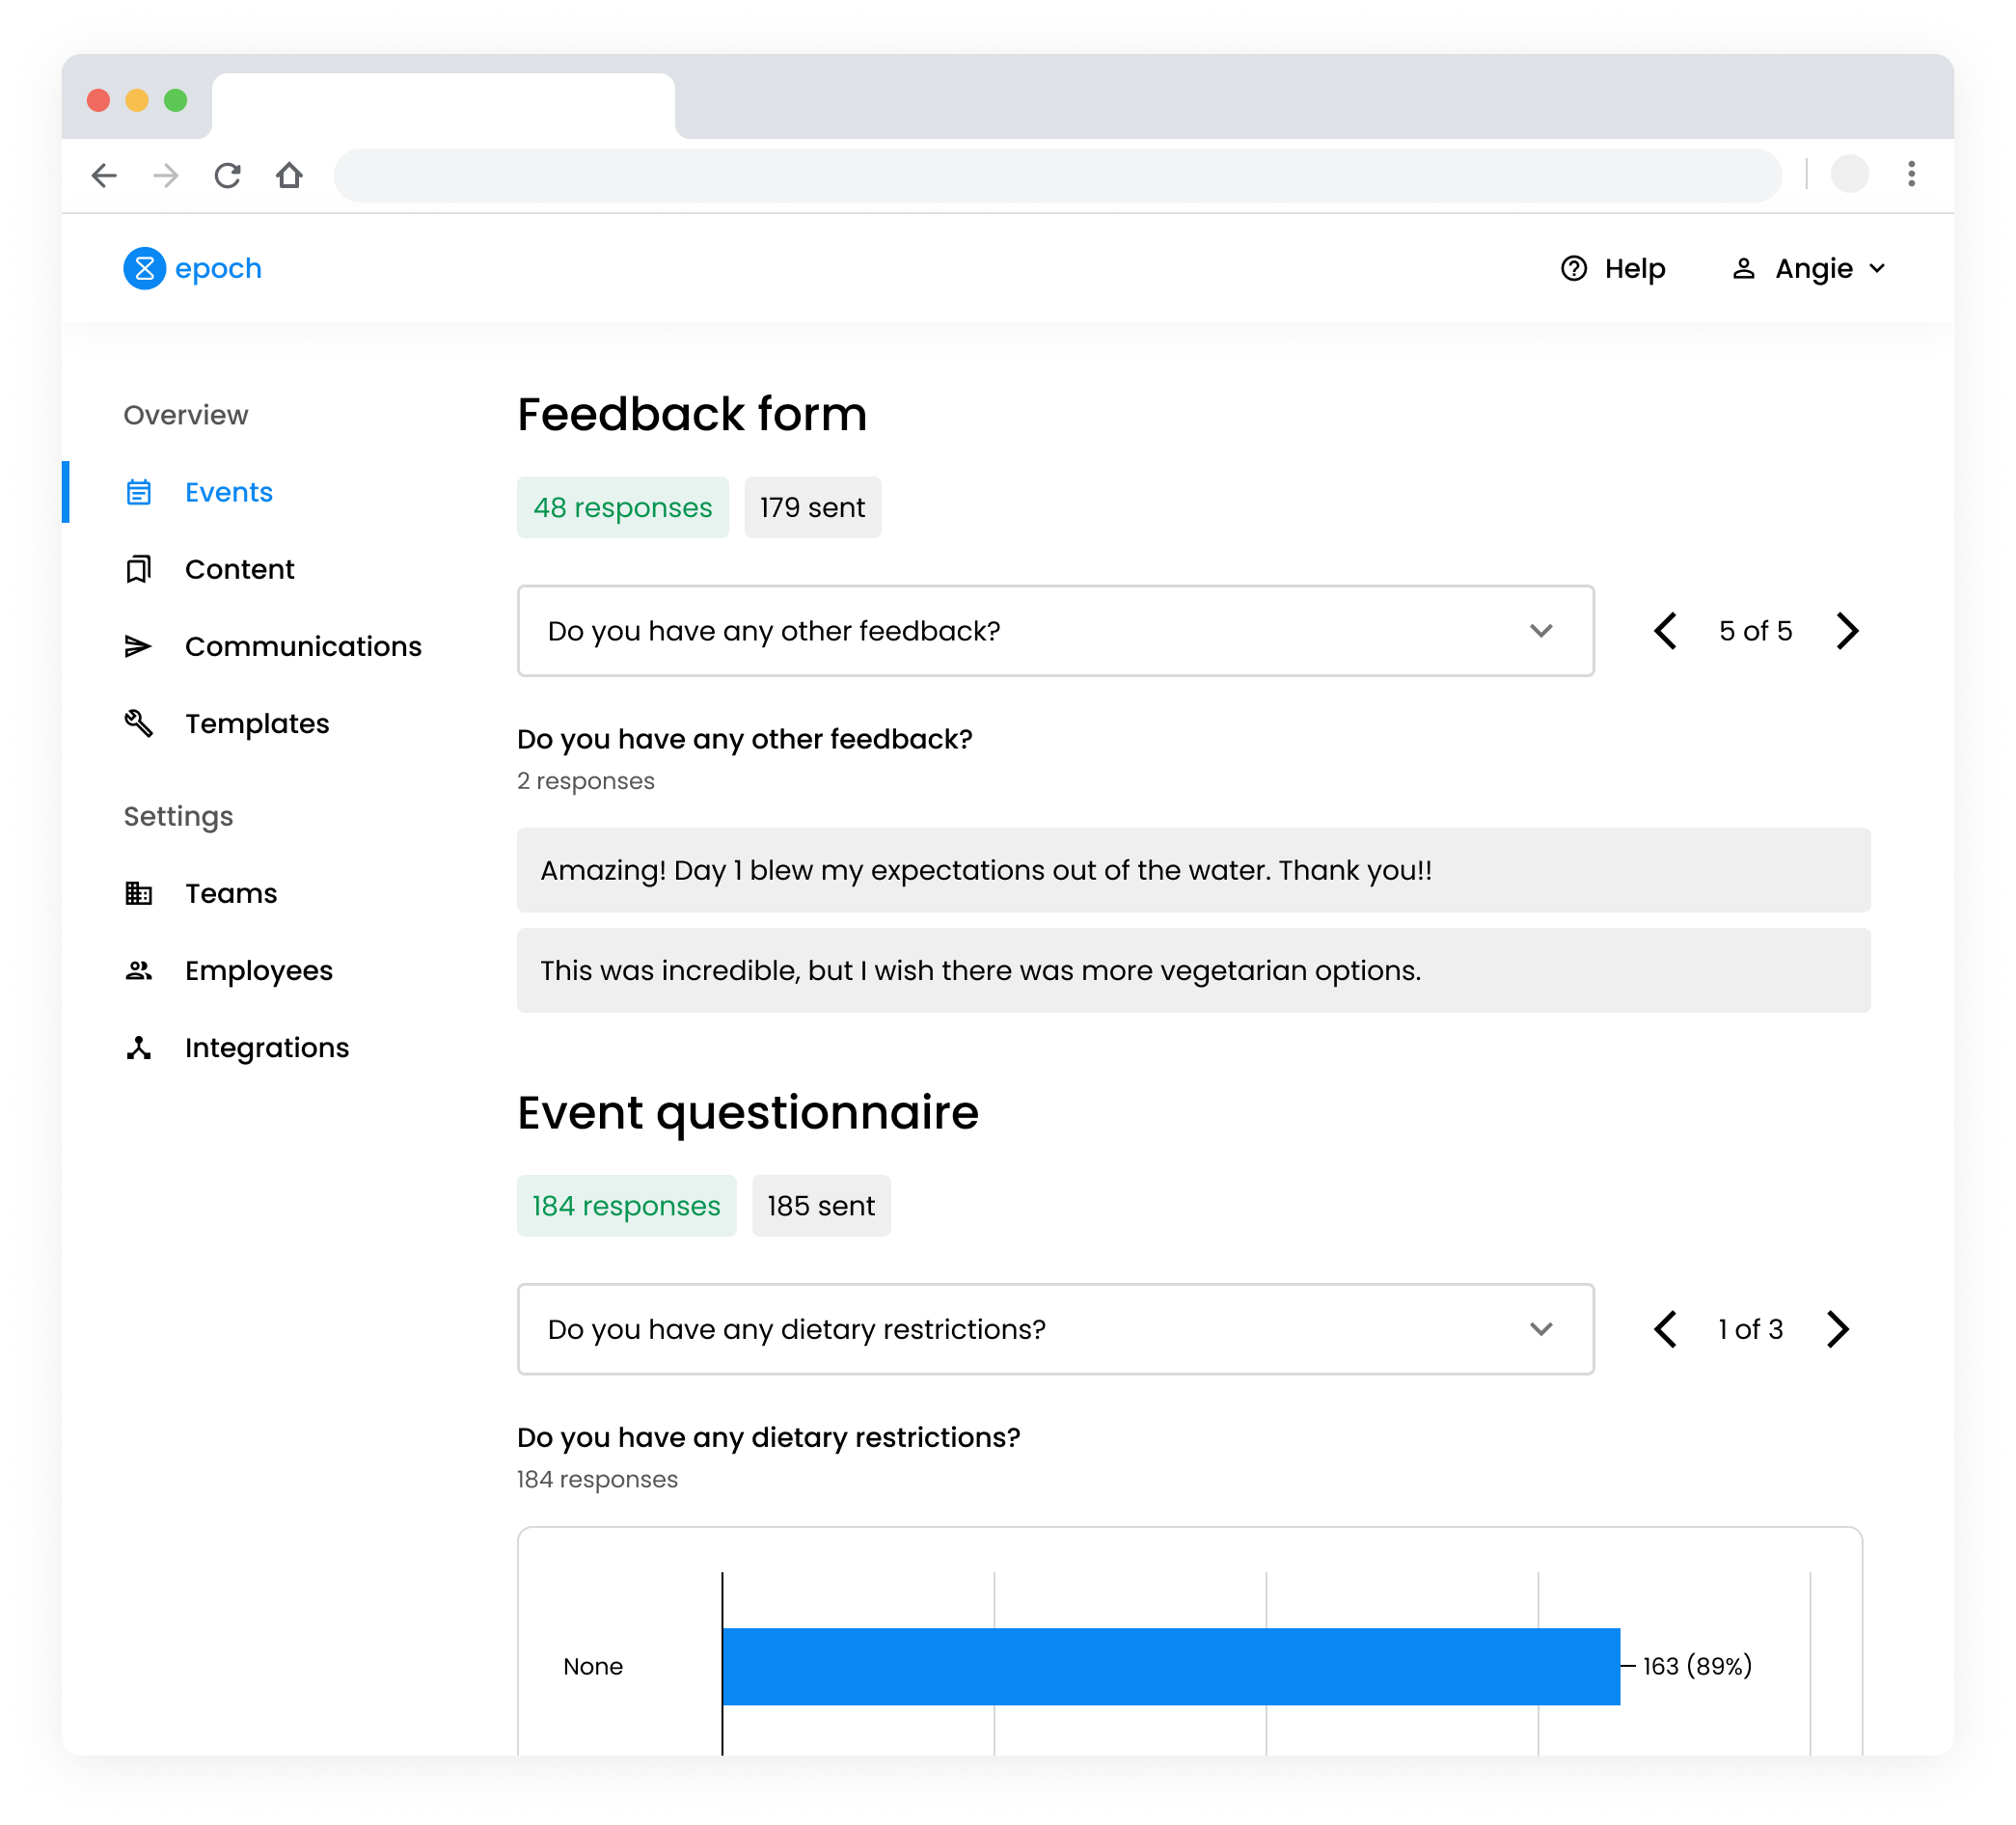The height and width of the screenshot is (1825, 2016).
Task: Click the Content bookmark icon
Action: 139,569
